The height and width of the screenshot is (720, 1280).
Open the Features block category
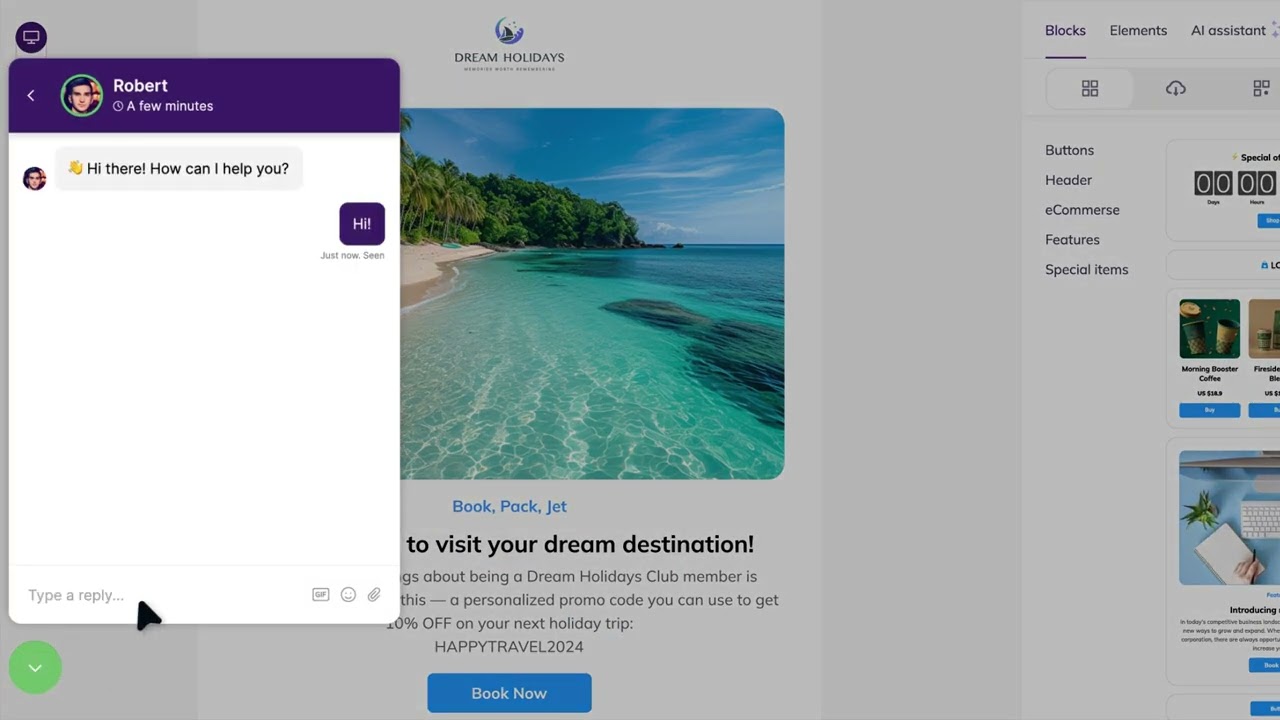click(1072, 240)
